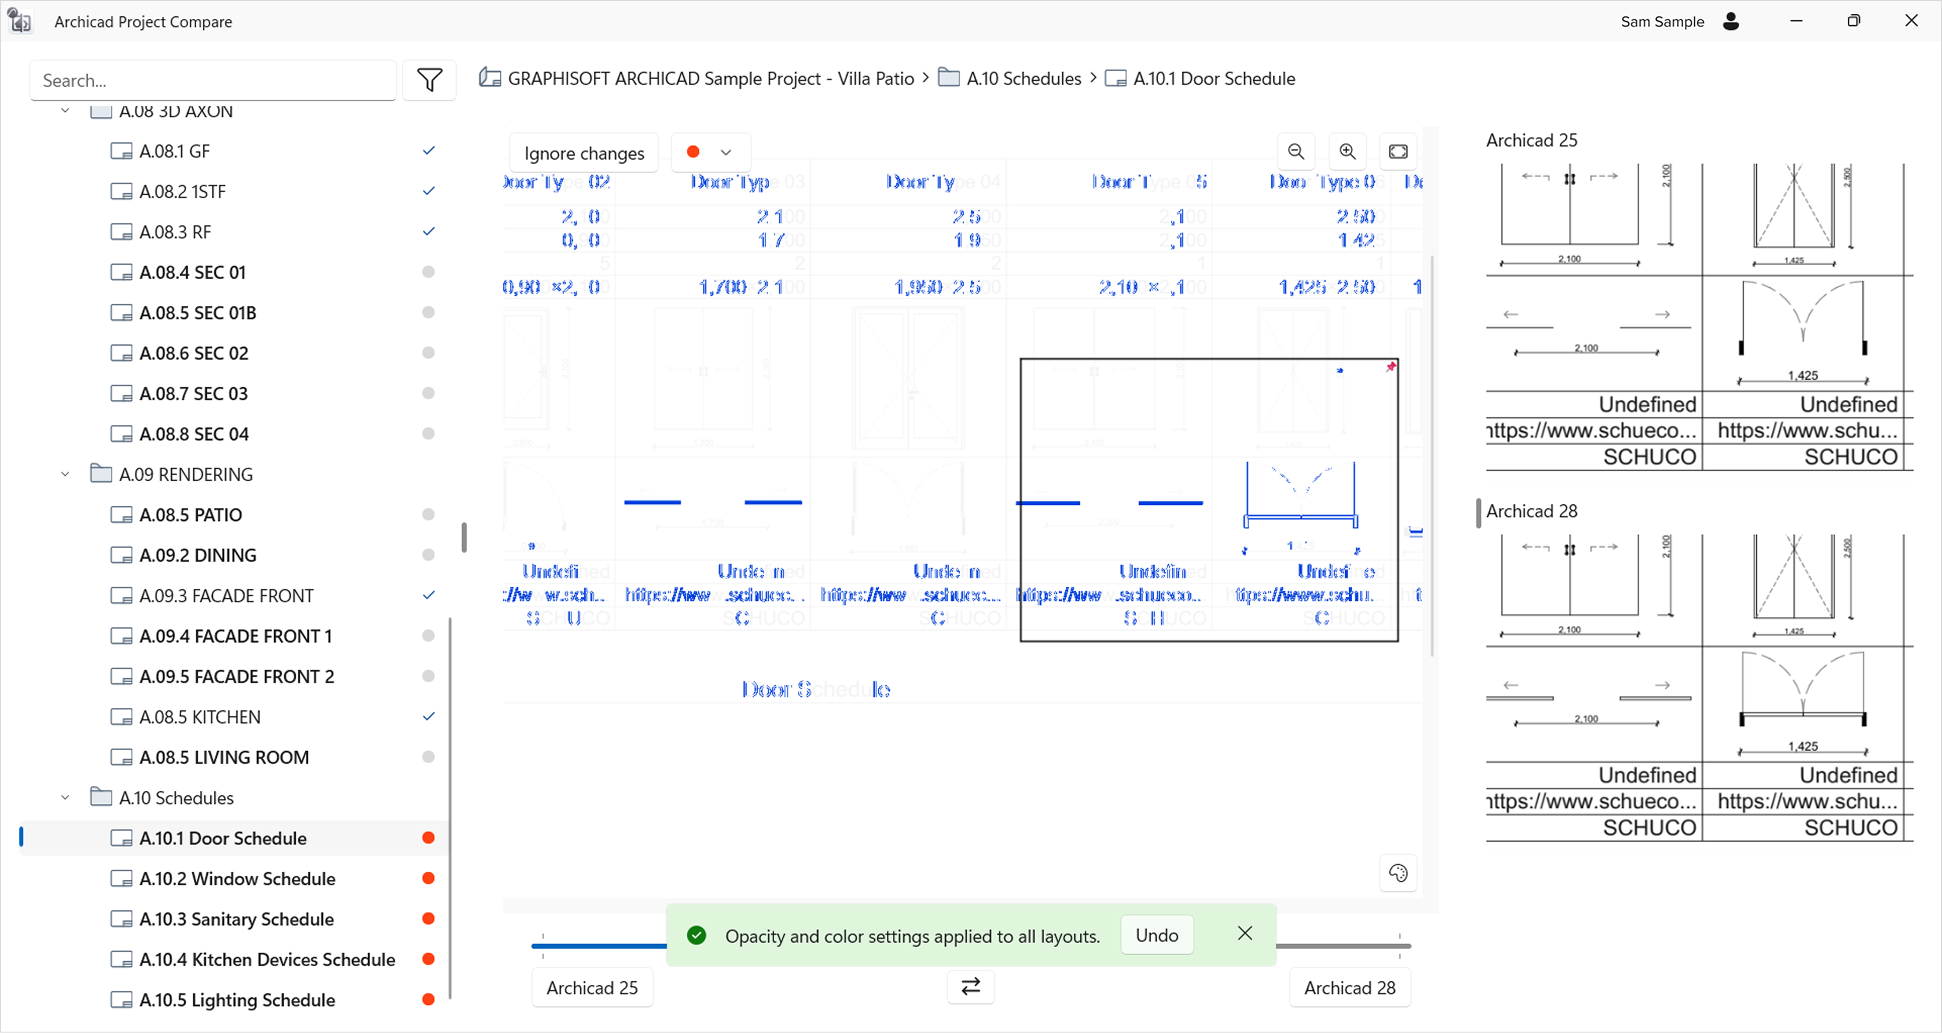
Task: Zoom in on the comparison view
Action: [1347, 152]
